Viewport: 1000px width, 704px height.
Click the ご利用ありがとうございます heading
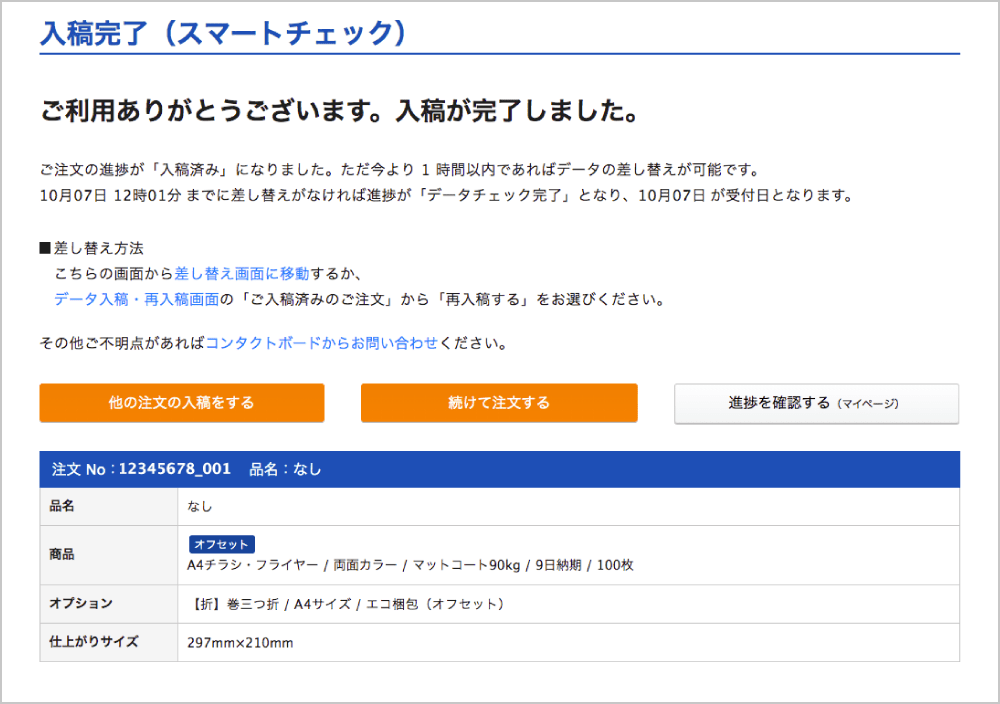(339, 111)
